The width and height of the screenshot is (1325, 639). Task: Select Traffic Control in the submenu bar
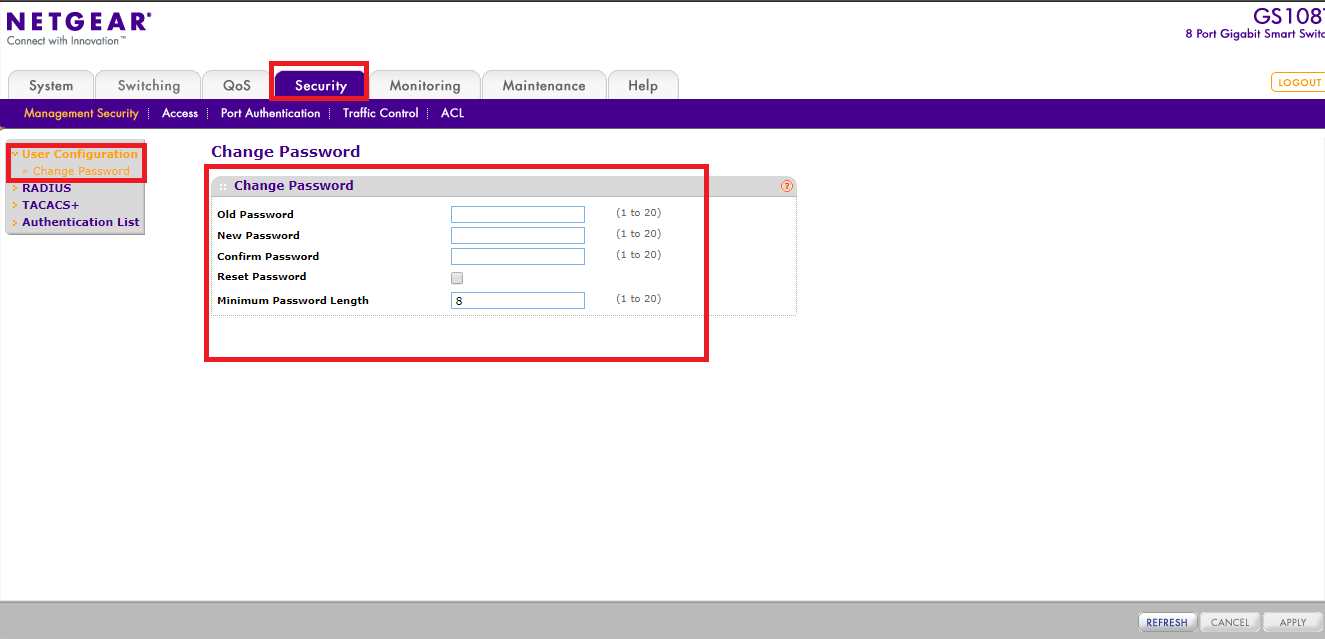pos(380,114)
